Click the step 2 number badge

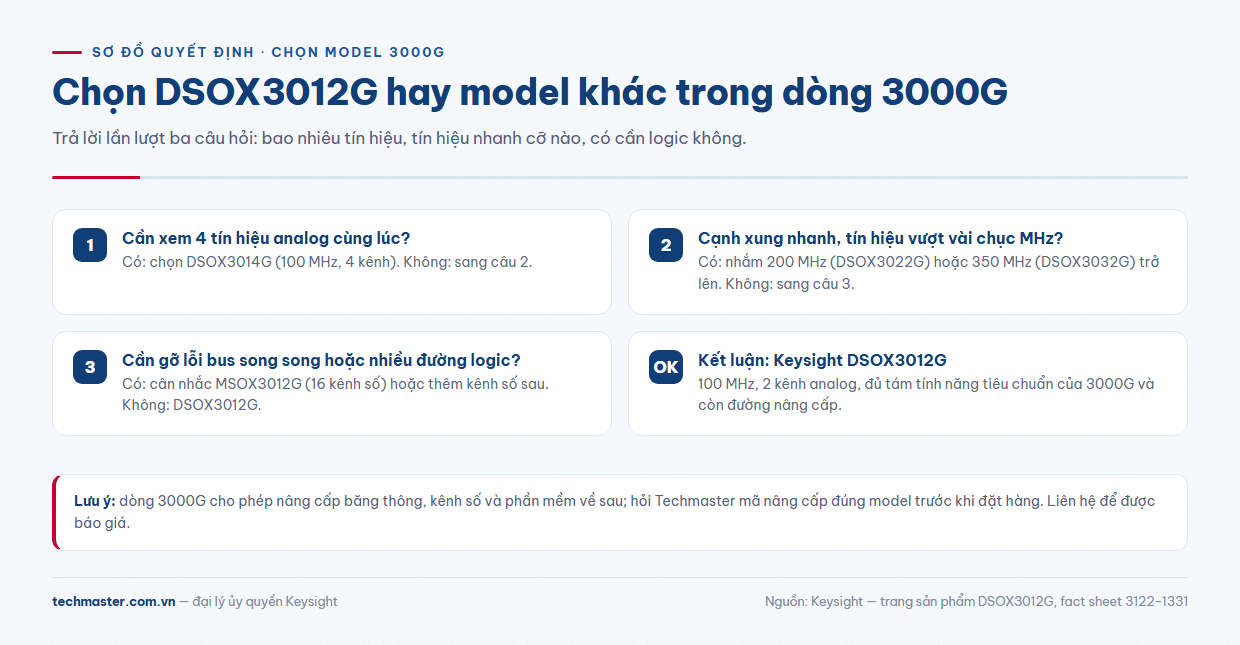coord(666,245)
